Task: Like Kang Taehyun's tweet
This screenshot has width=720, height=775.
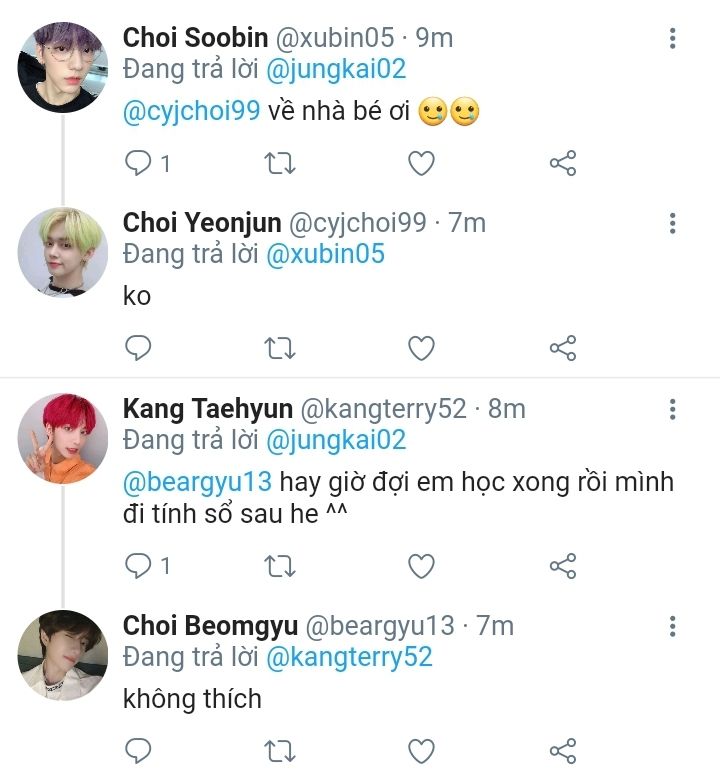Action: pos(421,565)
